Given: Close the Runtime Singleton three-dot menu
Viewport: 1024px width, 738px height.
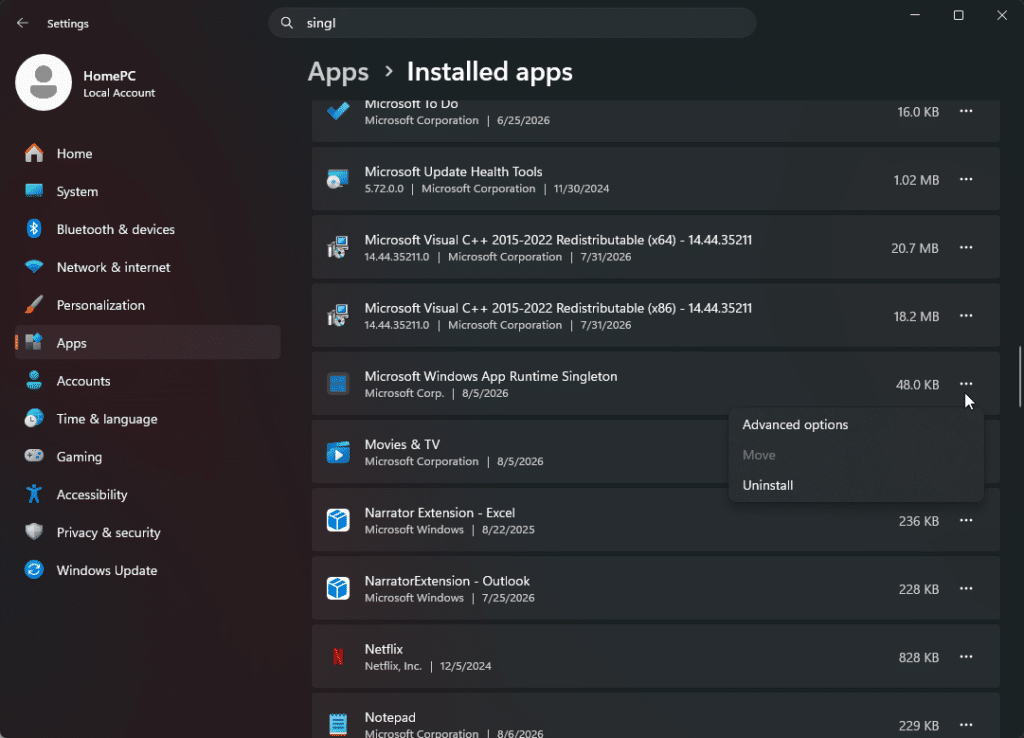Looking at the screenshot, I should (x=966, y=384).
